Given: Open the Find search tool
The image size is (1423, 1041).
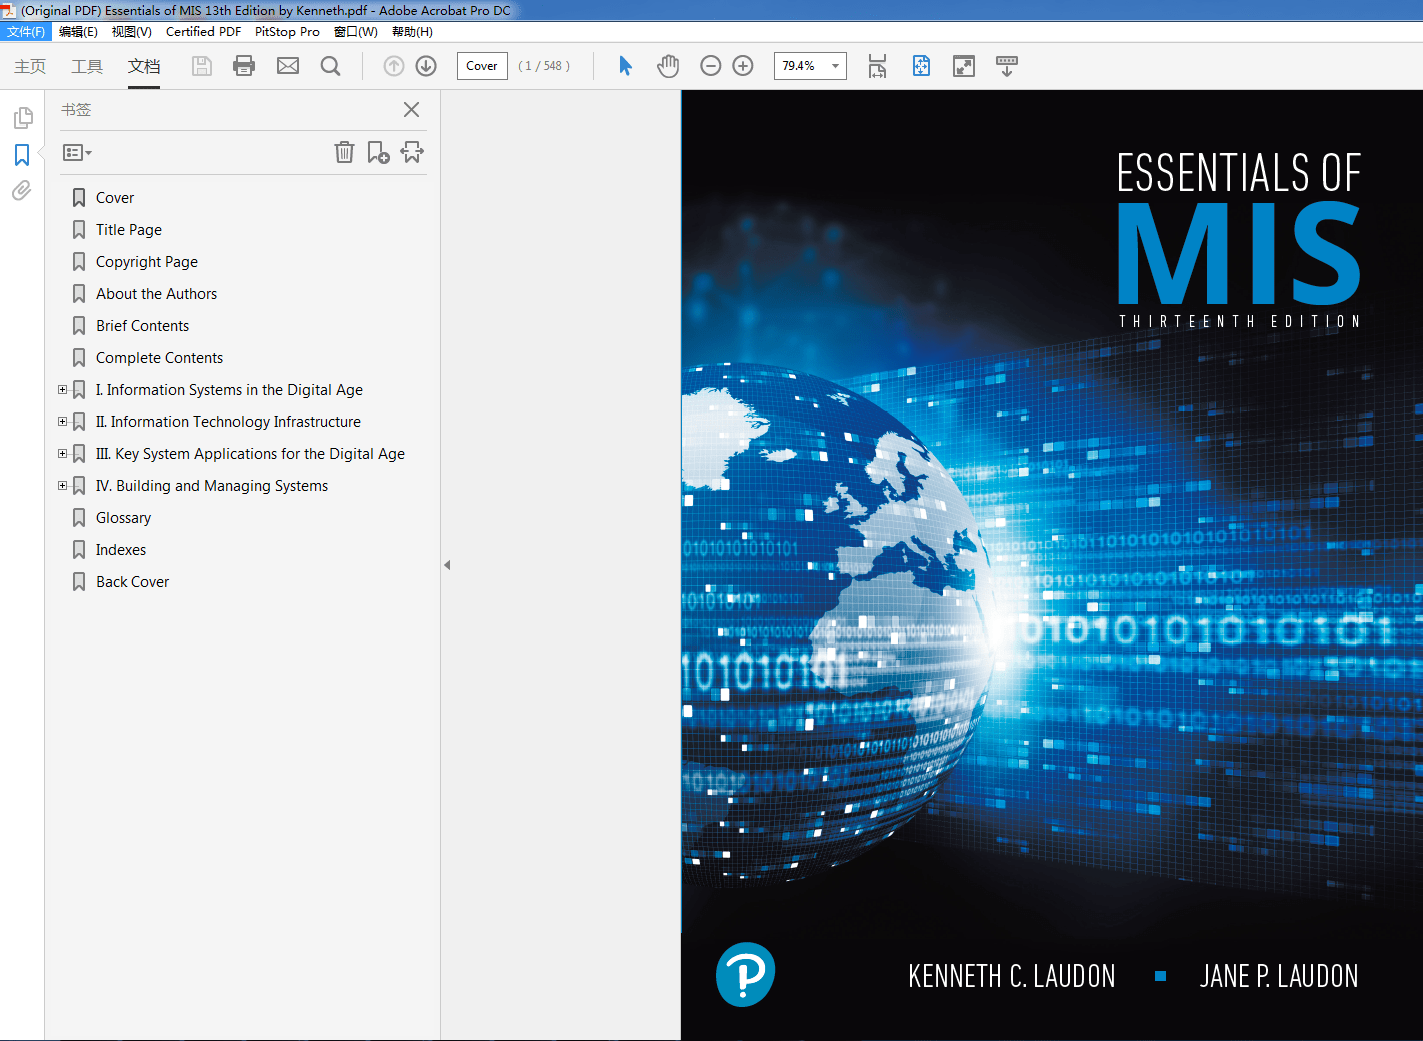Looking at the screenshot, I should click(x=330, y=65).
